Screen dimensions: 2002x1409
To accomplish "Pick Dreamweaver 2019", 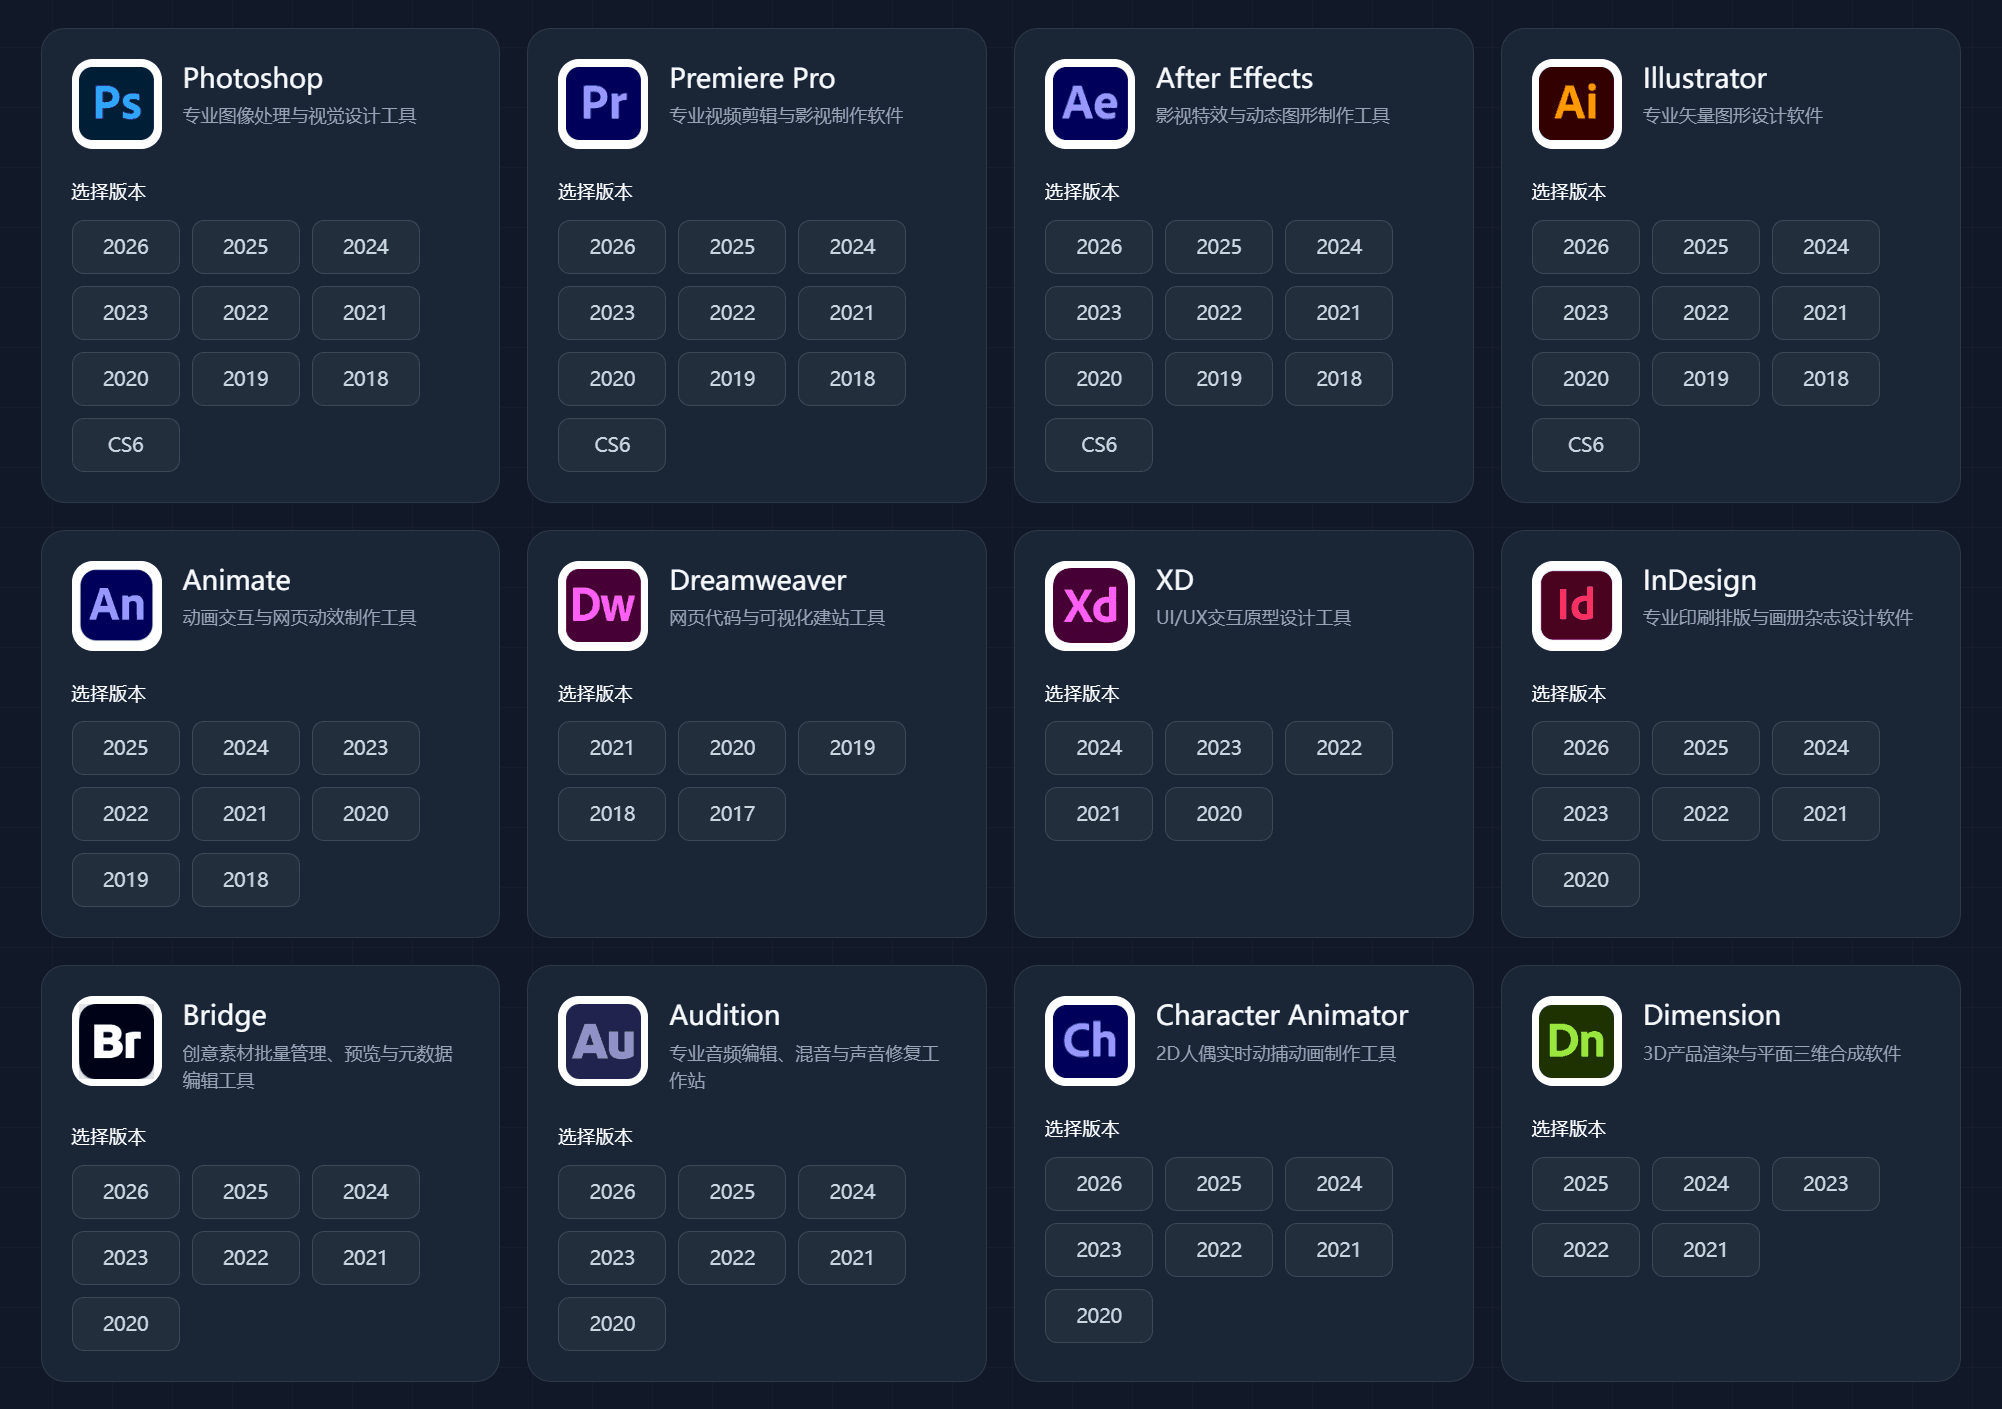I will point(852,748).
